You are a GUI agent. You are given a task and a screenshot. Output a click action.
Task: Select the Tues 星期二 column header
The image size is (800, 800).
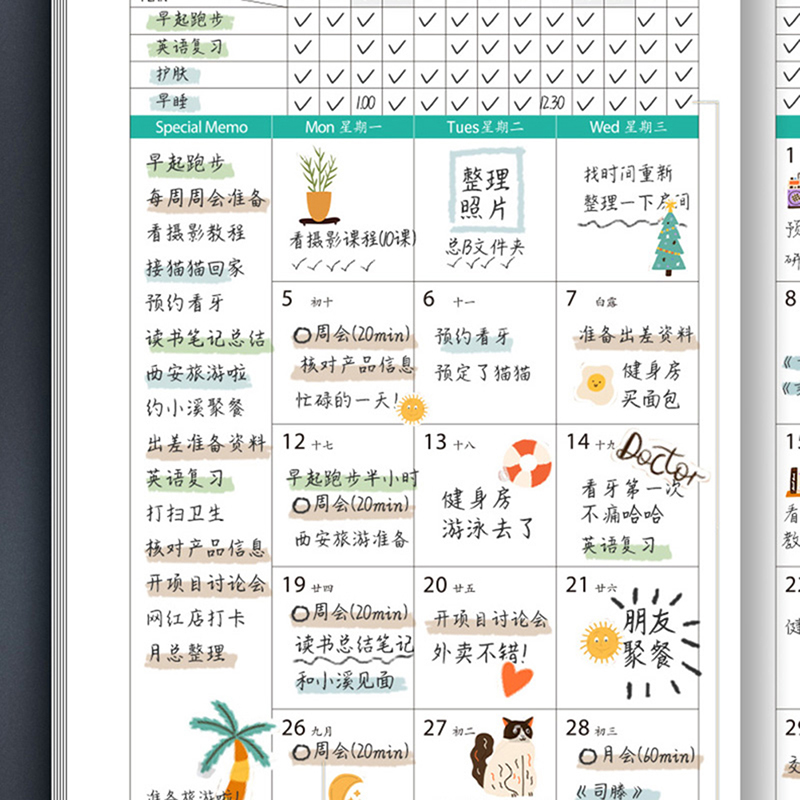[485, 127]
